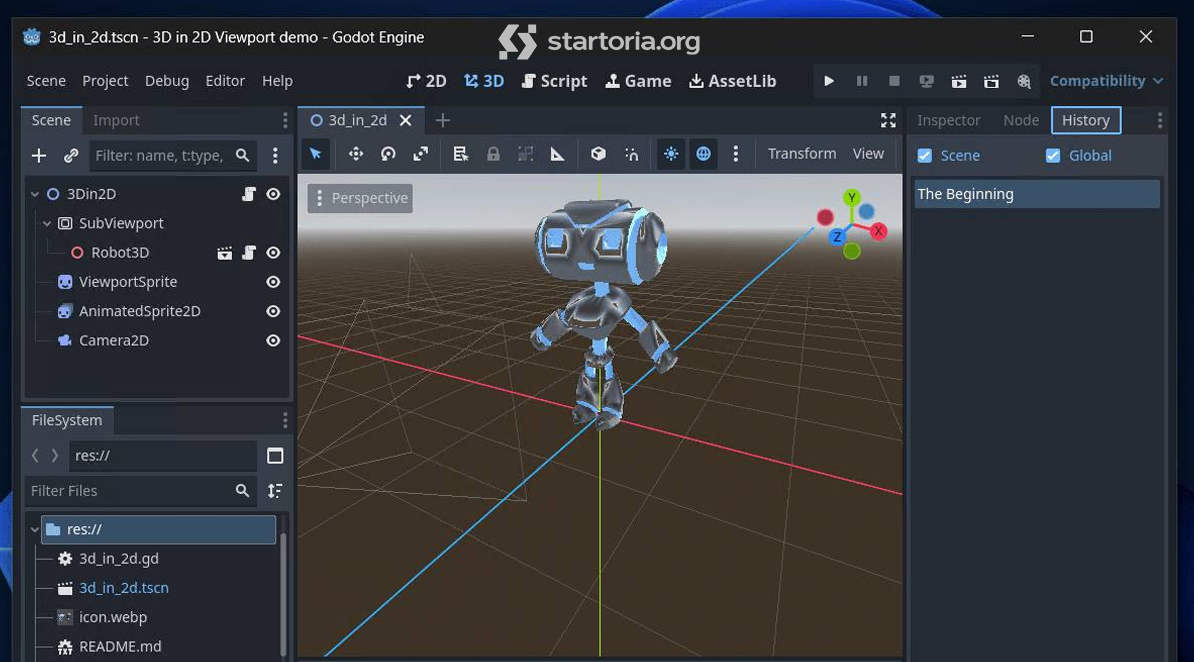The height and width of the screenshot is (662, 1194).
Task: Open the Editor menu
Action: point(225,81)
